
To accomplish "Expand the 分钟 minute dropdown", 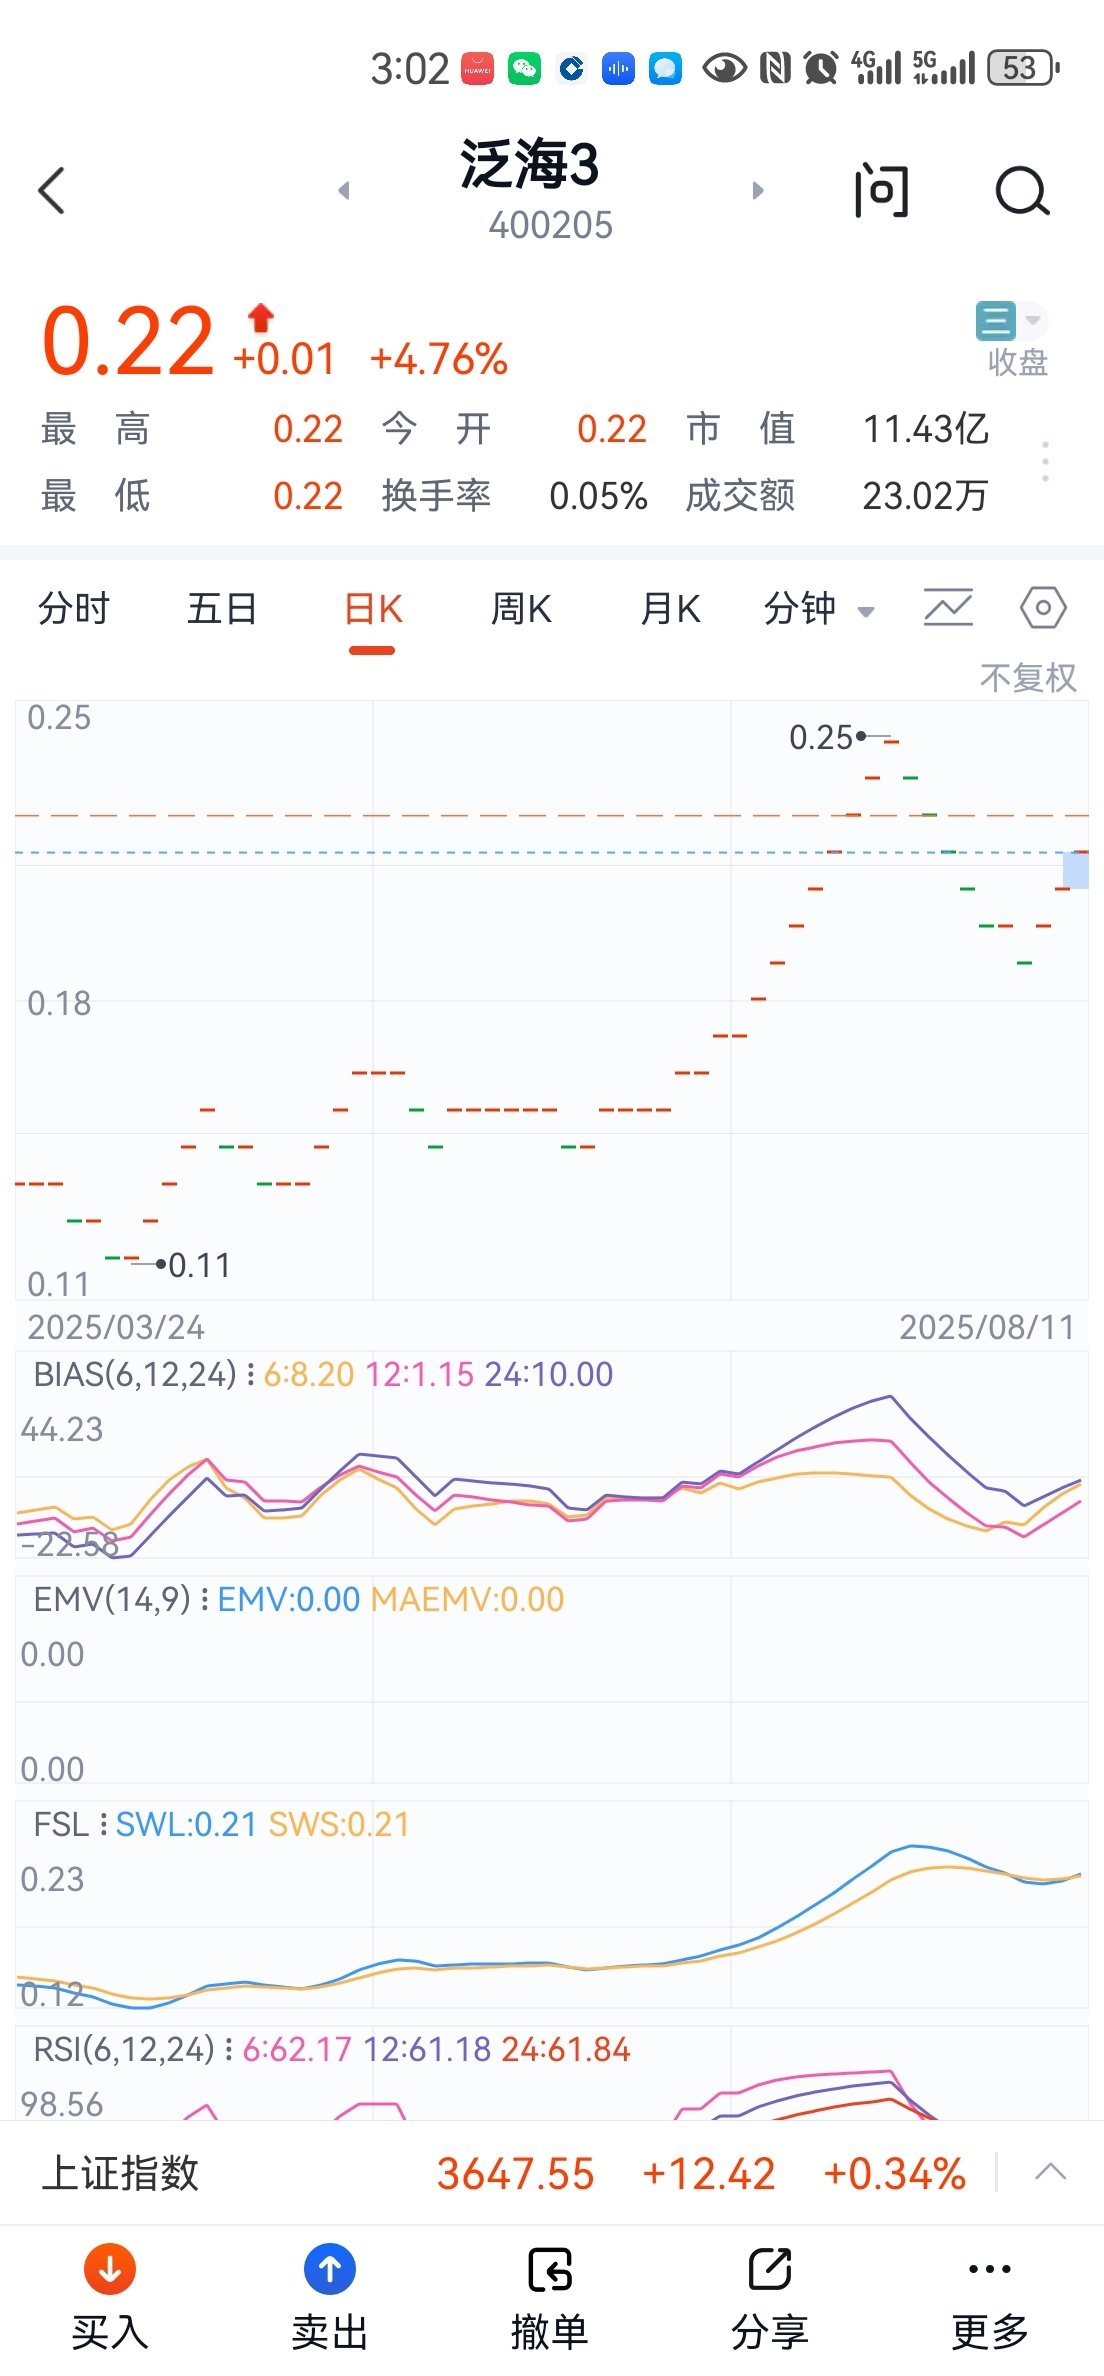I will [x=819, y=608].
